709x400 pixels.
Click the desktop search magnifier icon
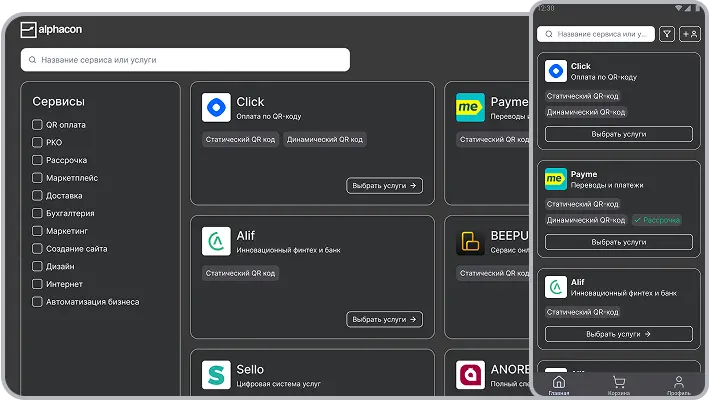(33, 60)
